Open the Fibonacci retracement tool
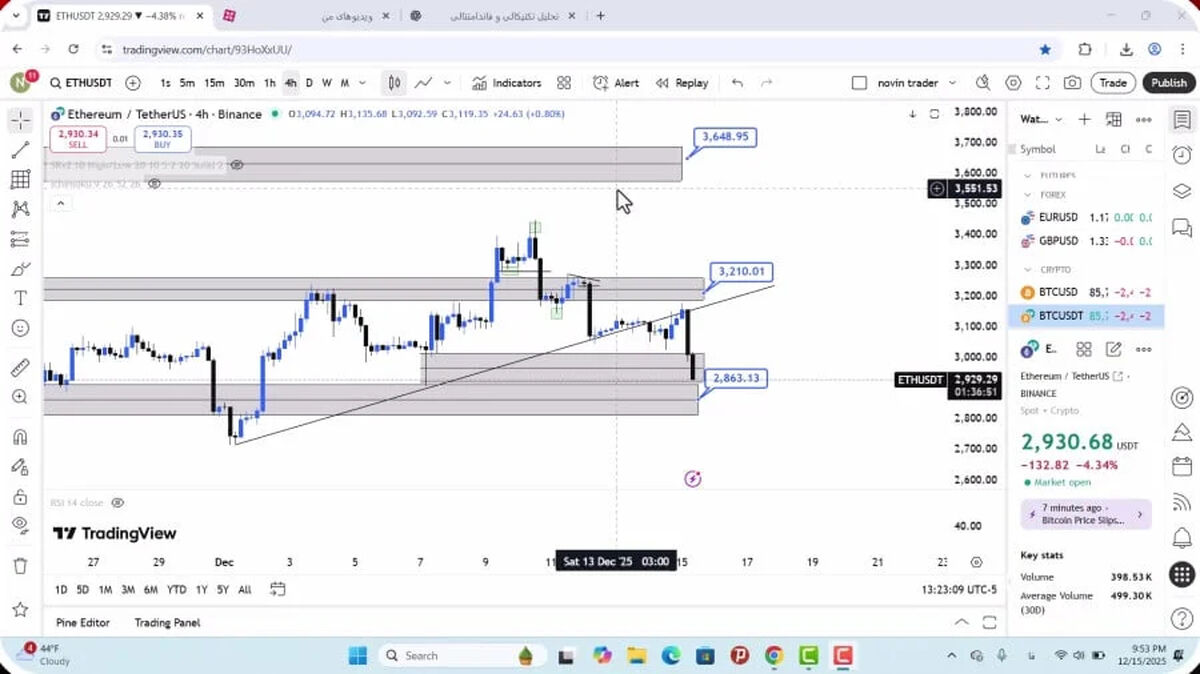1200x674 pixels. (x=19, y=179)
